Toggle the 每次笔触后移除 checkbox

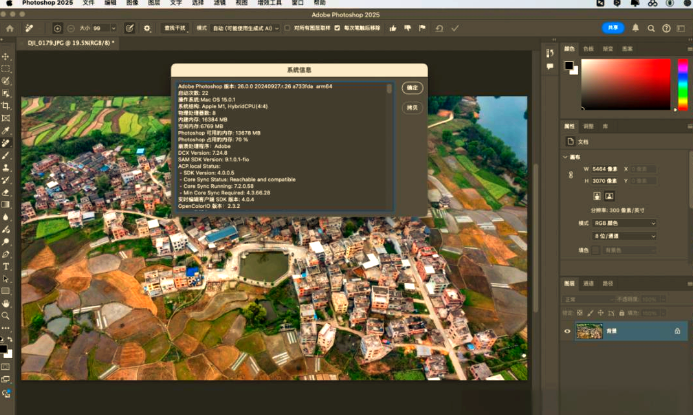pos(336,29)
